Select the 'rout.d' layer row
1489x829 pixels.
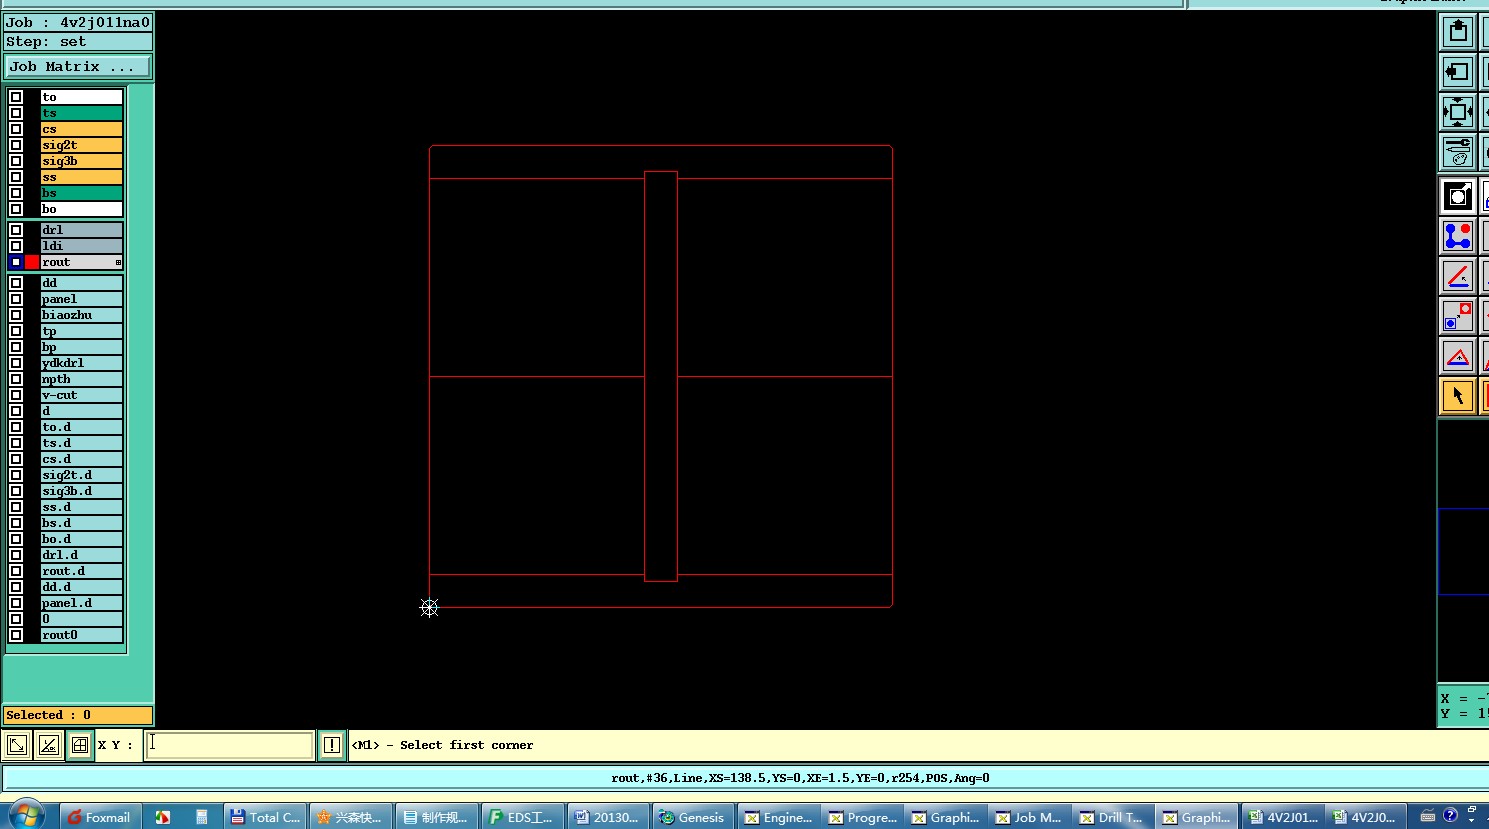[81, 571]
